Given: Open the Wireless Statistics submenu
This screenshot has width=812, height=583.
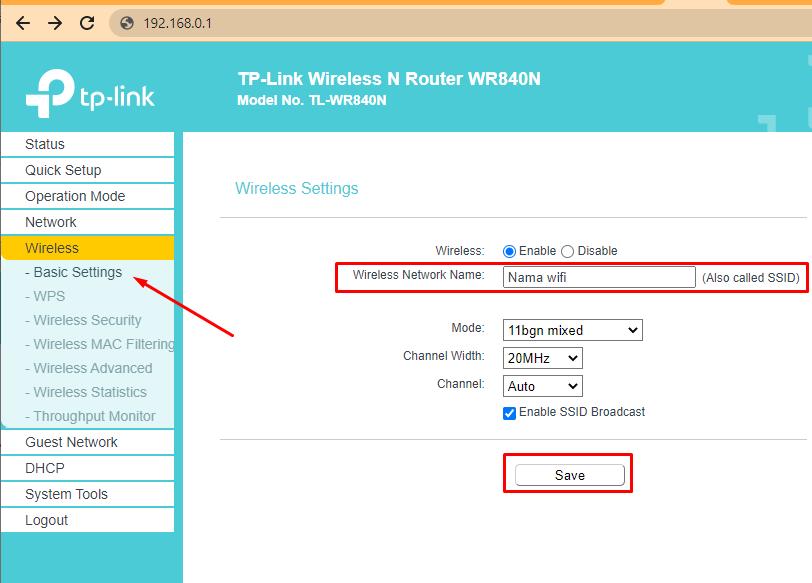Looking at the screenshot, I should (85, 392).
